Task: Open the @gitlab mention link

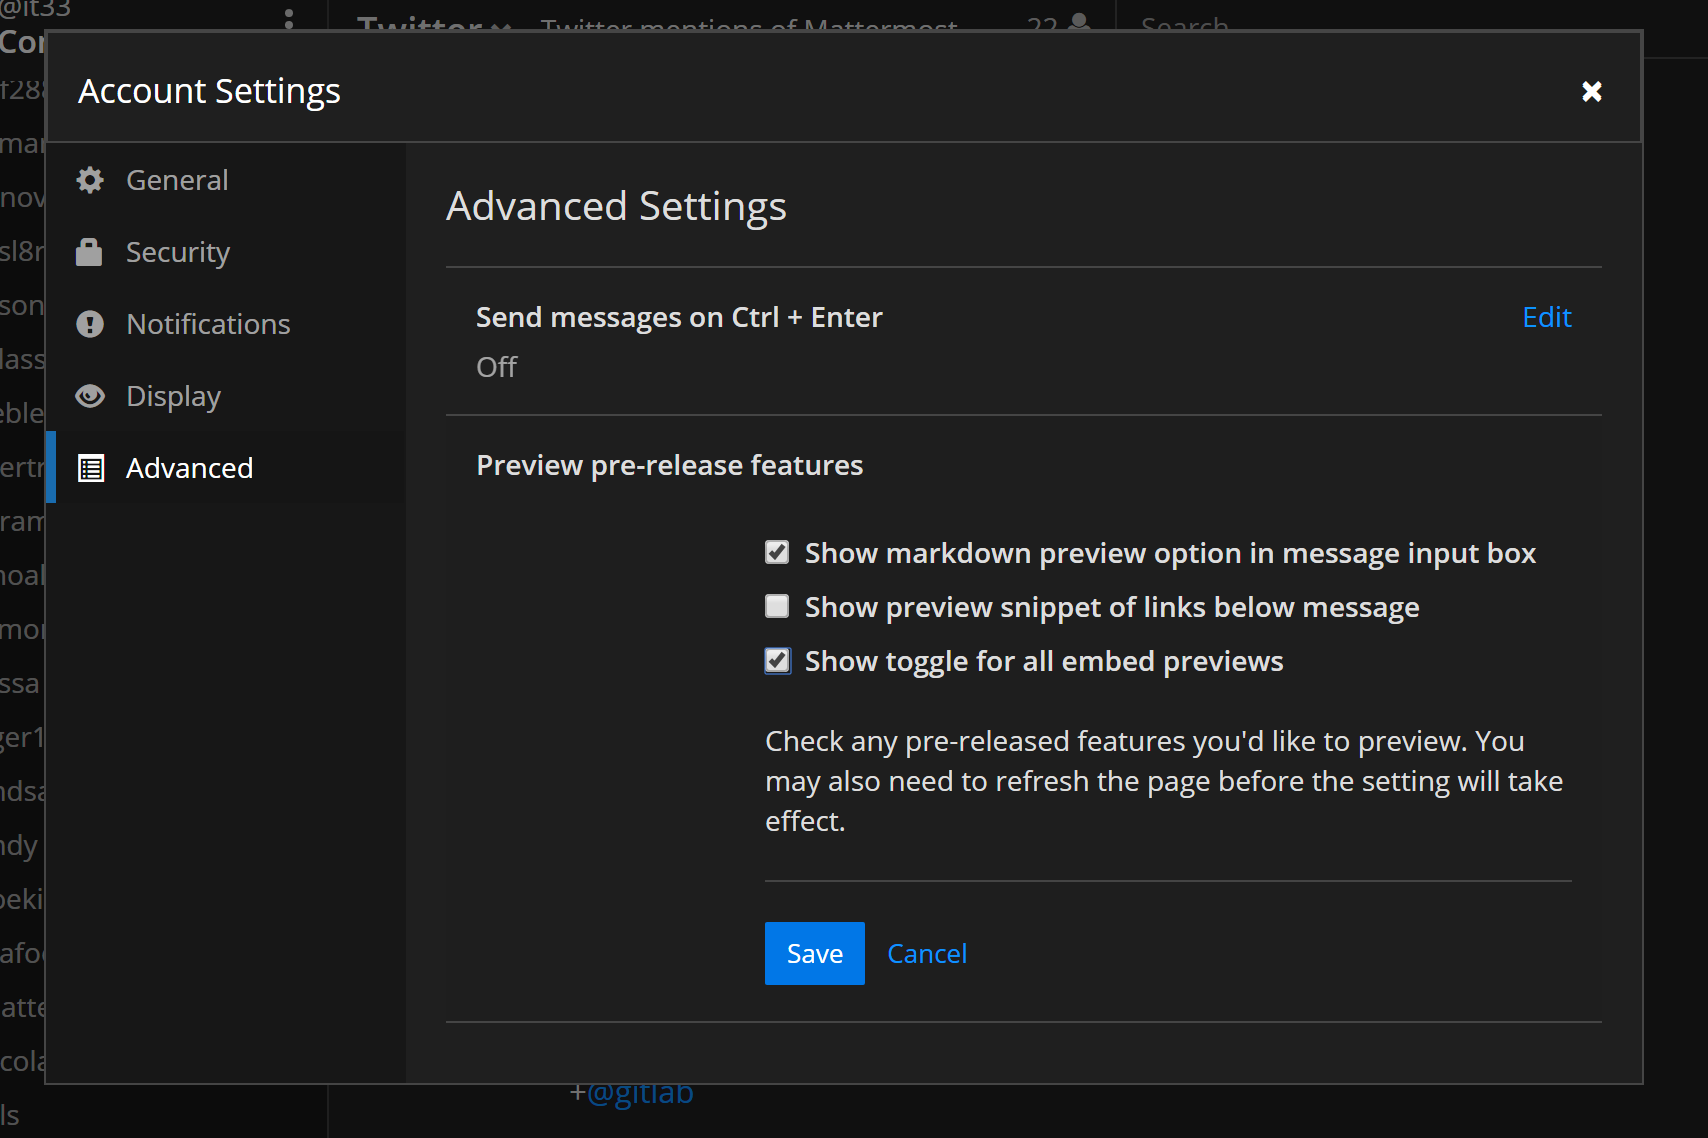Action: 640,1093
